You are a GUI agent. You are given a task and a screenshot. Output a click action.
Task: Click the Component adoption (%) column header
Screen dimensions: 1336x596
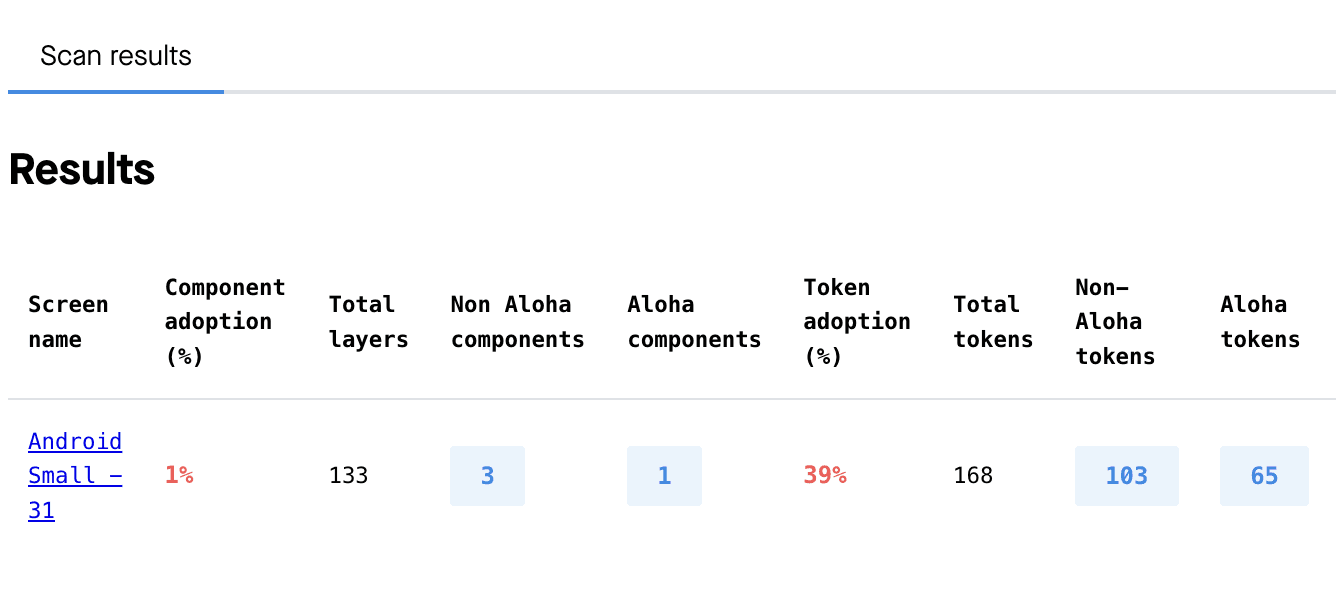[x=225, y=322]
